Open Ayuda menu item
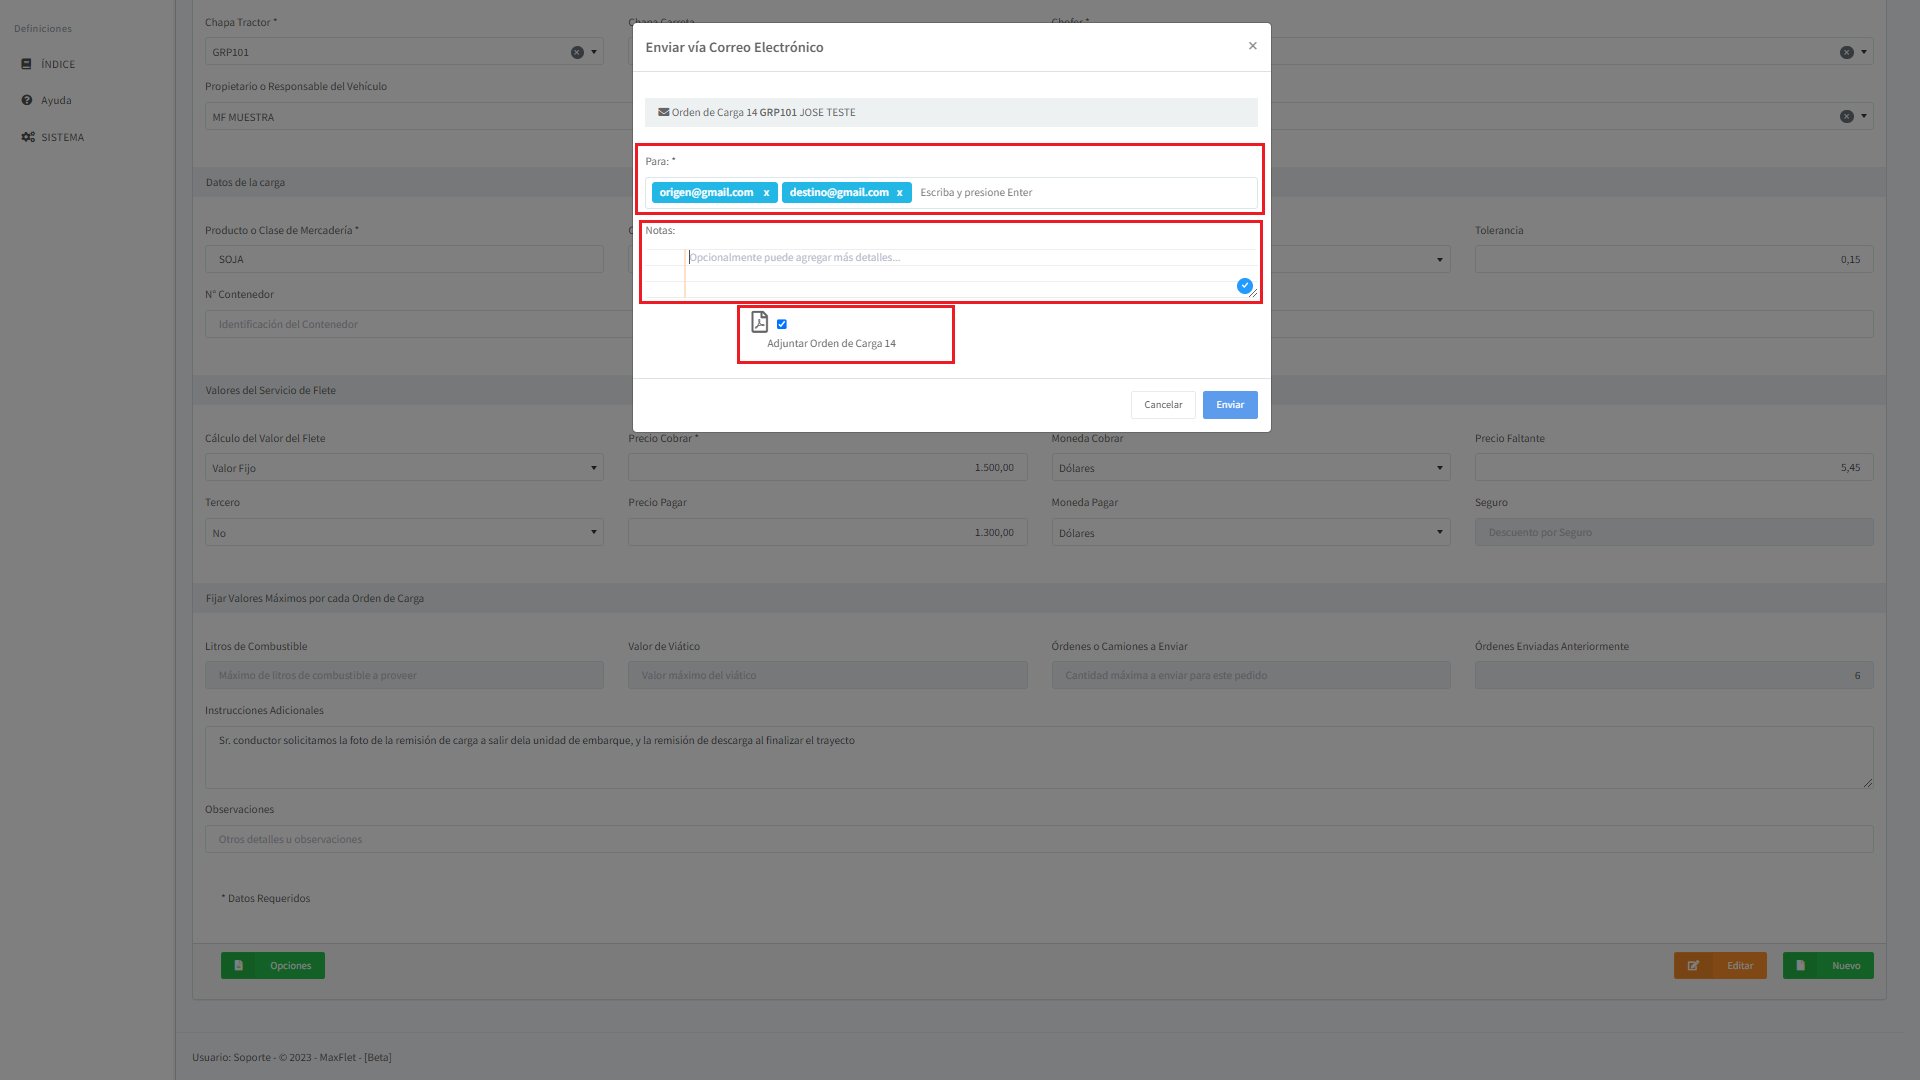Image resolution: width=1920 pixels, height=1080 pixels. [56, 100]
